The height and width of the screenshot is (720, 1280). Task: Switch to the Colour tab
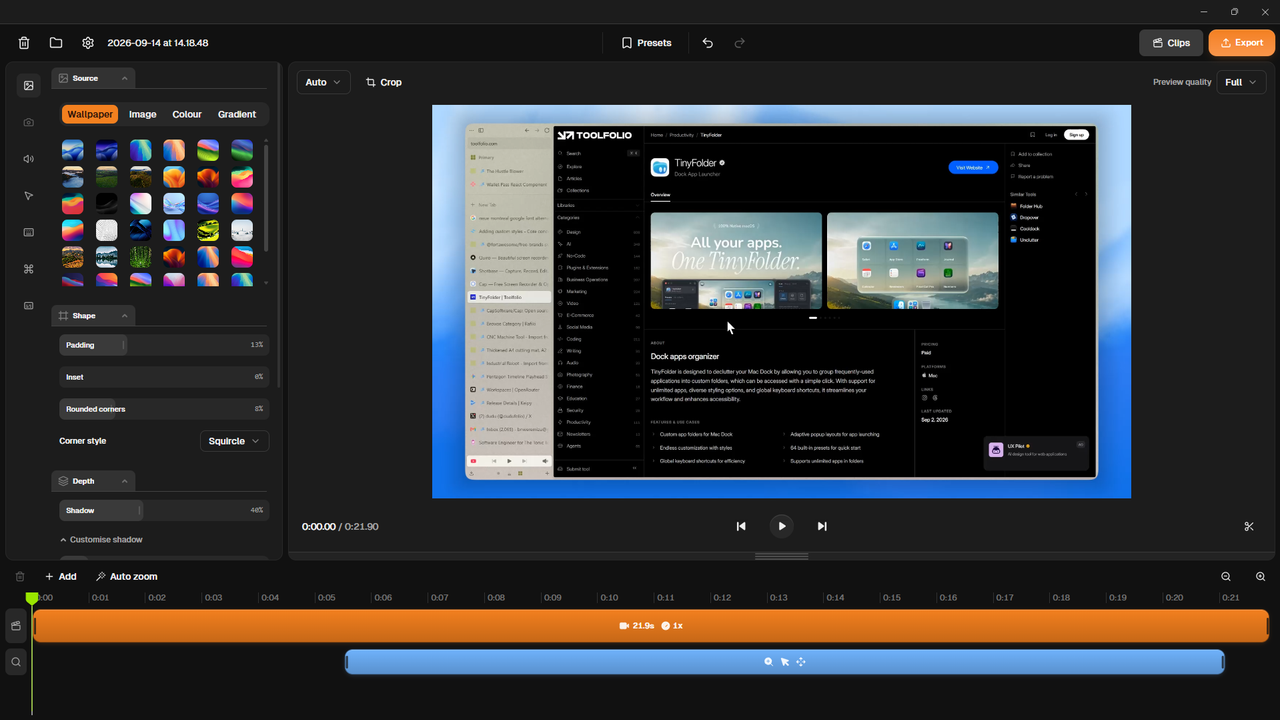tap(187, 114)
